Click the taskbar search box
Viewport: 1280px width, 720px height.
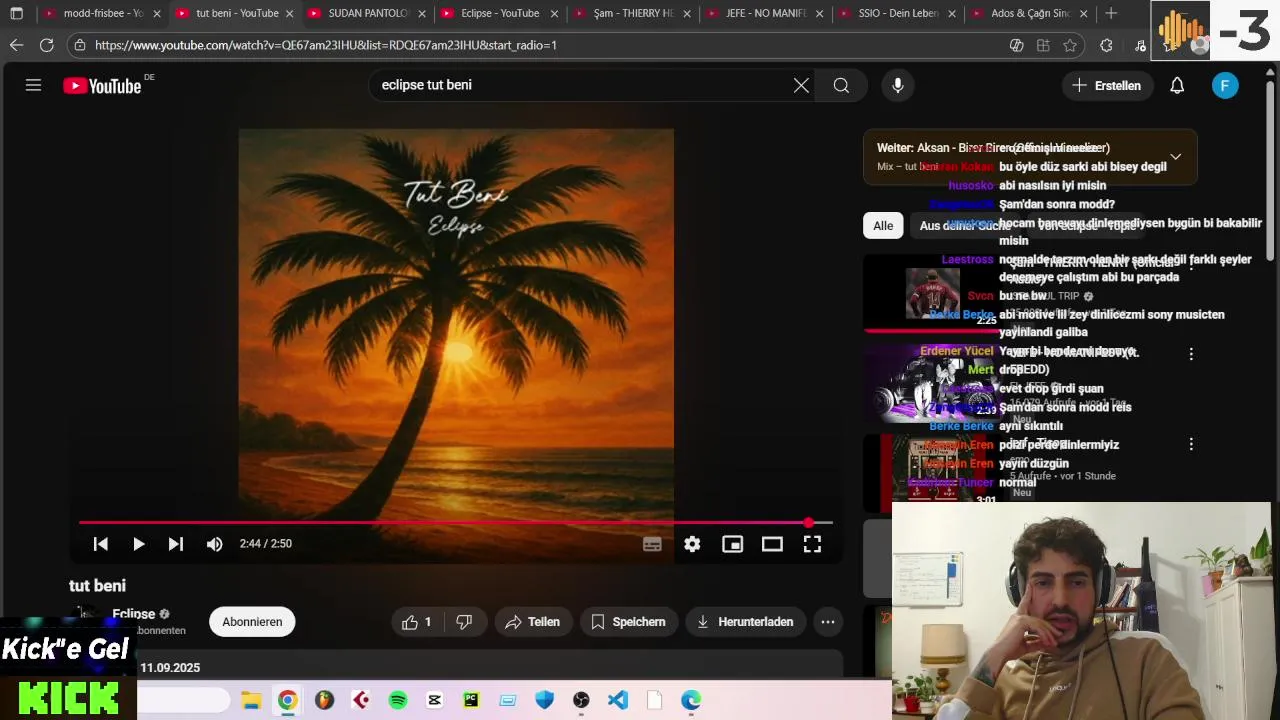tap(183, 700)
